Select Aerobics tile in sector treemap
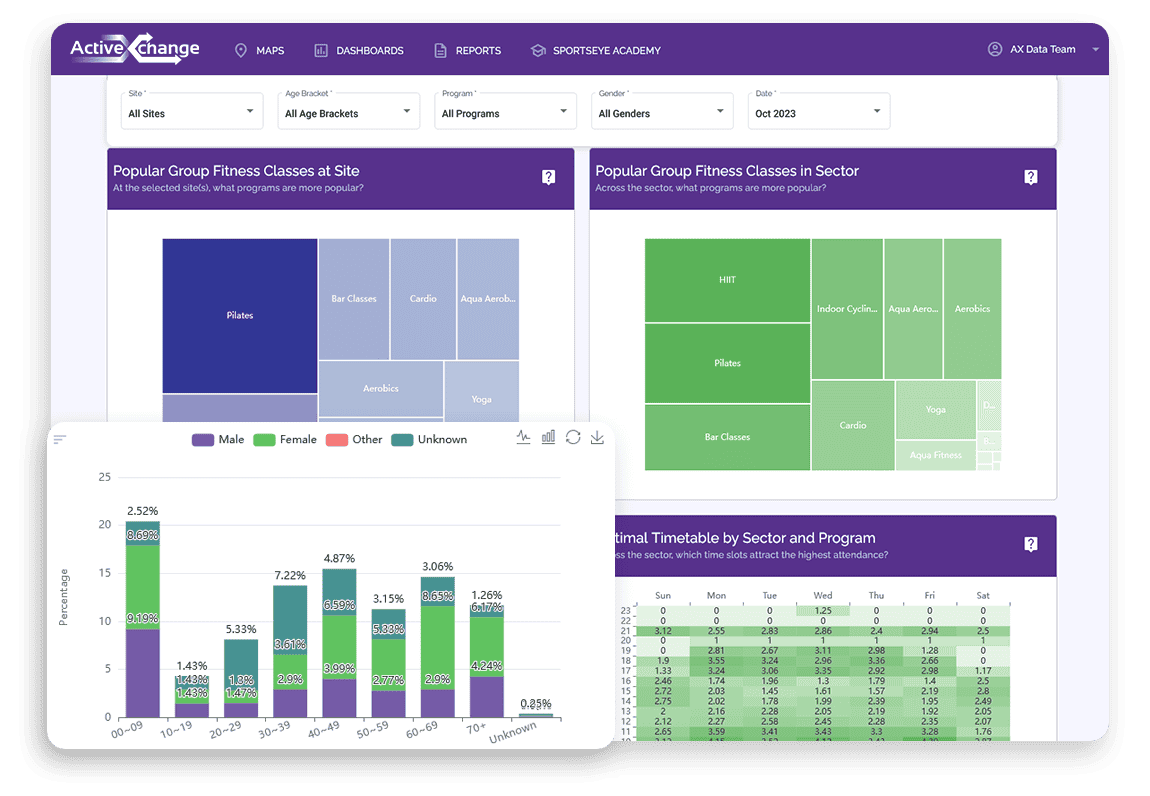Viewport: 1150px width, 796px height. pos(973,309)
